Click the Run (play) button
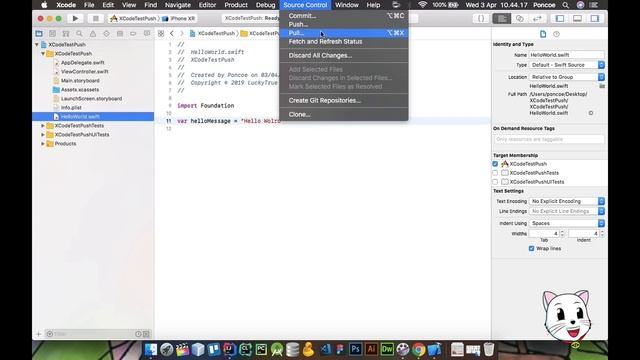This screenshot has height=360, width=640. [75, 18]
